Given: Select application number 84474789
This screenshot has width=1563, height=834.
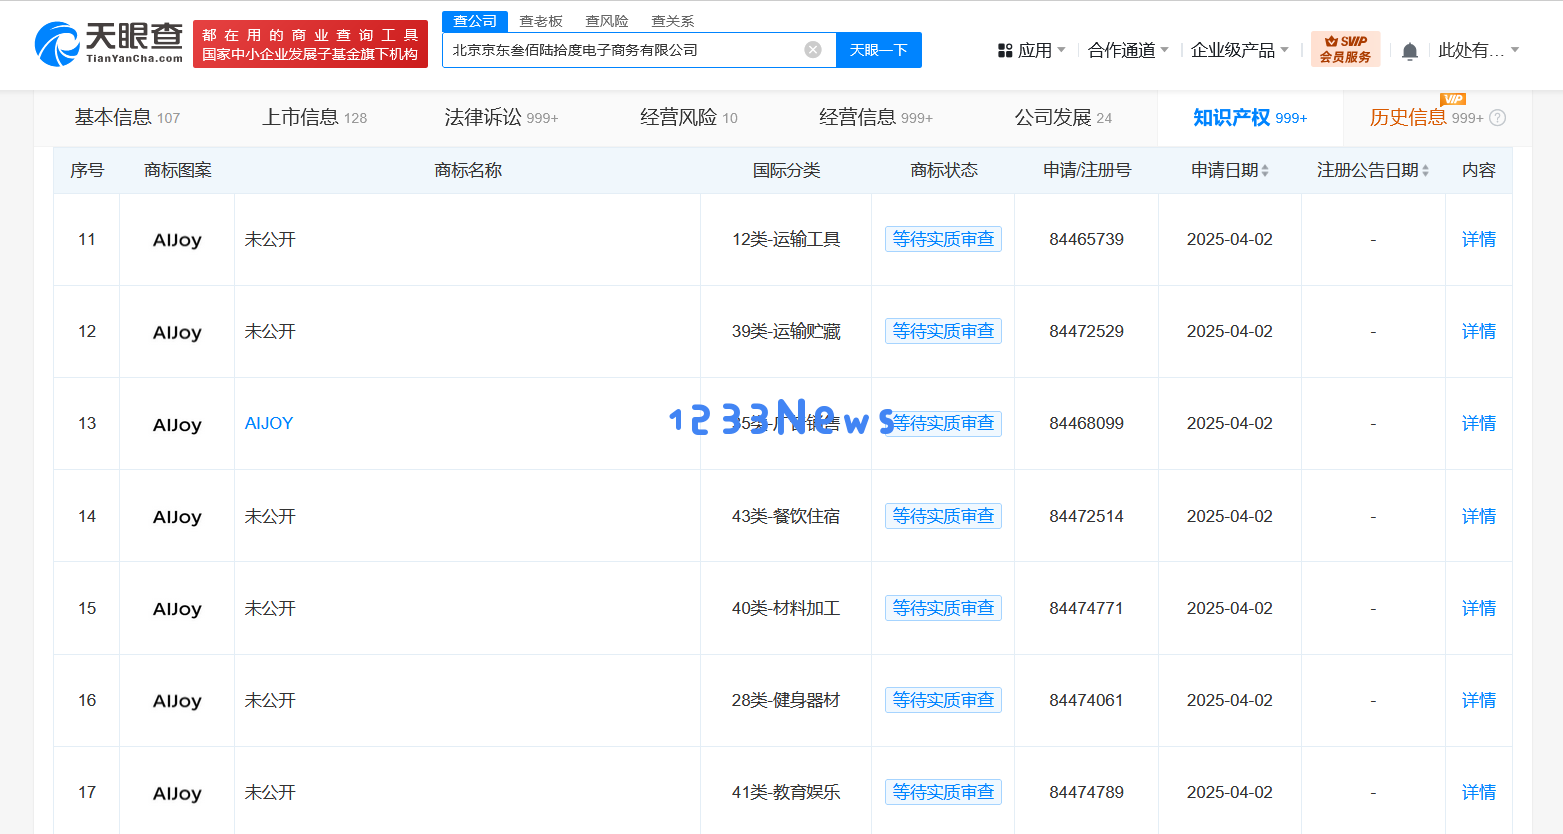Looking at the screenshot, I should [1086, 793].
